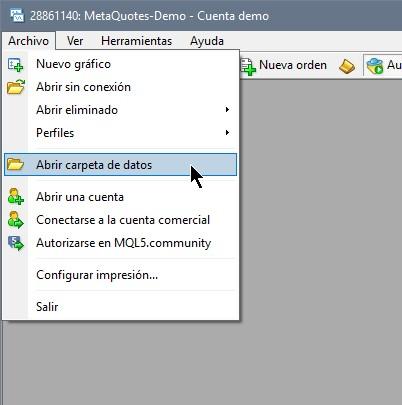Click the Abrir carpeta de datos folder icon
This screenshot has width=402, height=405.
tap(15, 164)
